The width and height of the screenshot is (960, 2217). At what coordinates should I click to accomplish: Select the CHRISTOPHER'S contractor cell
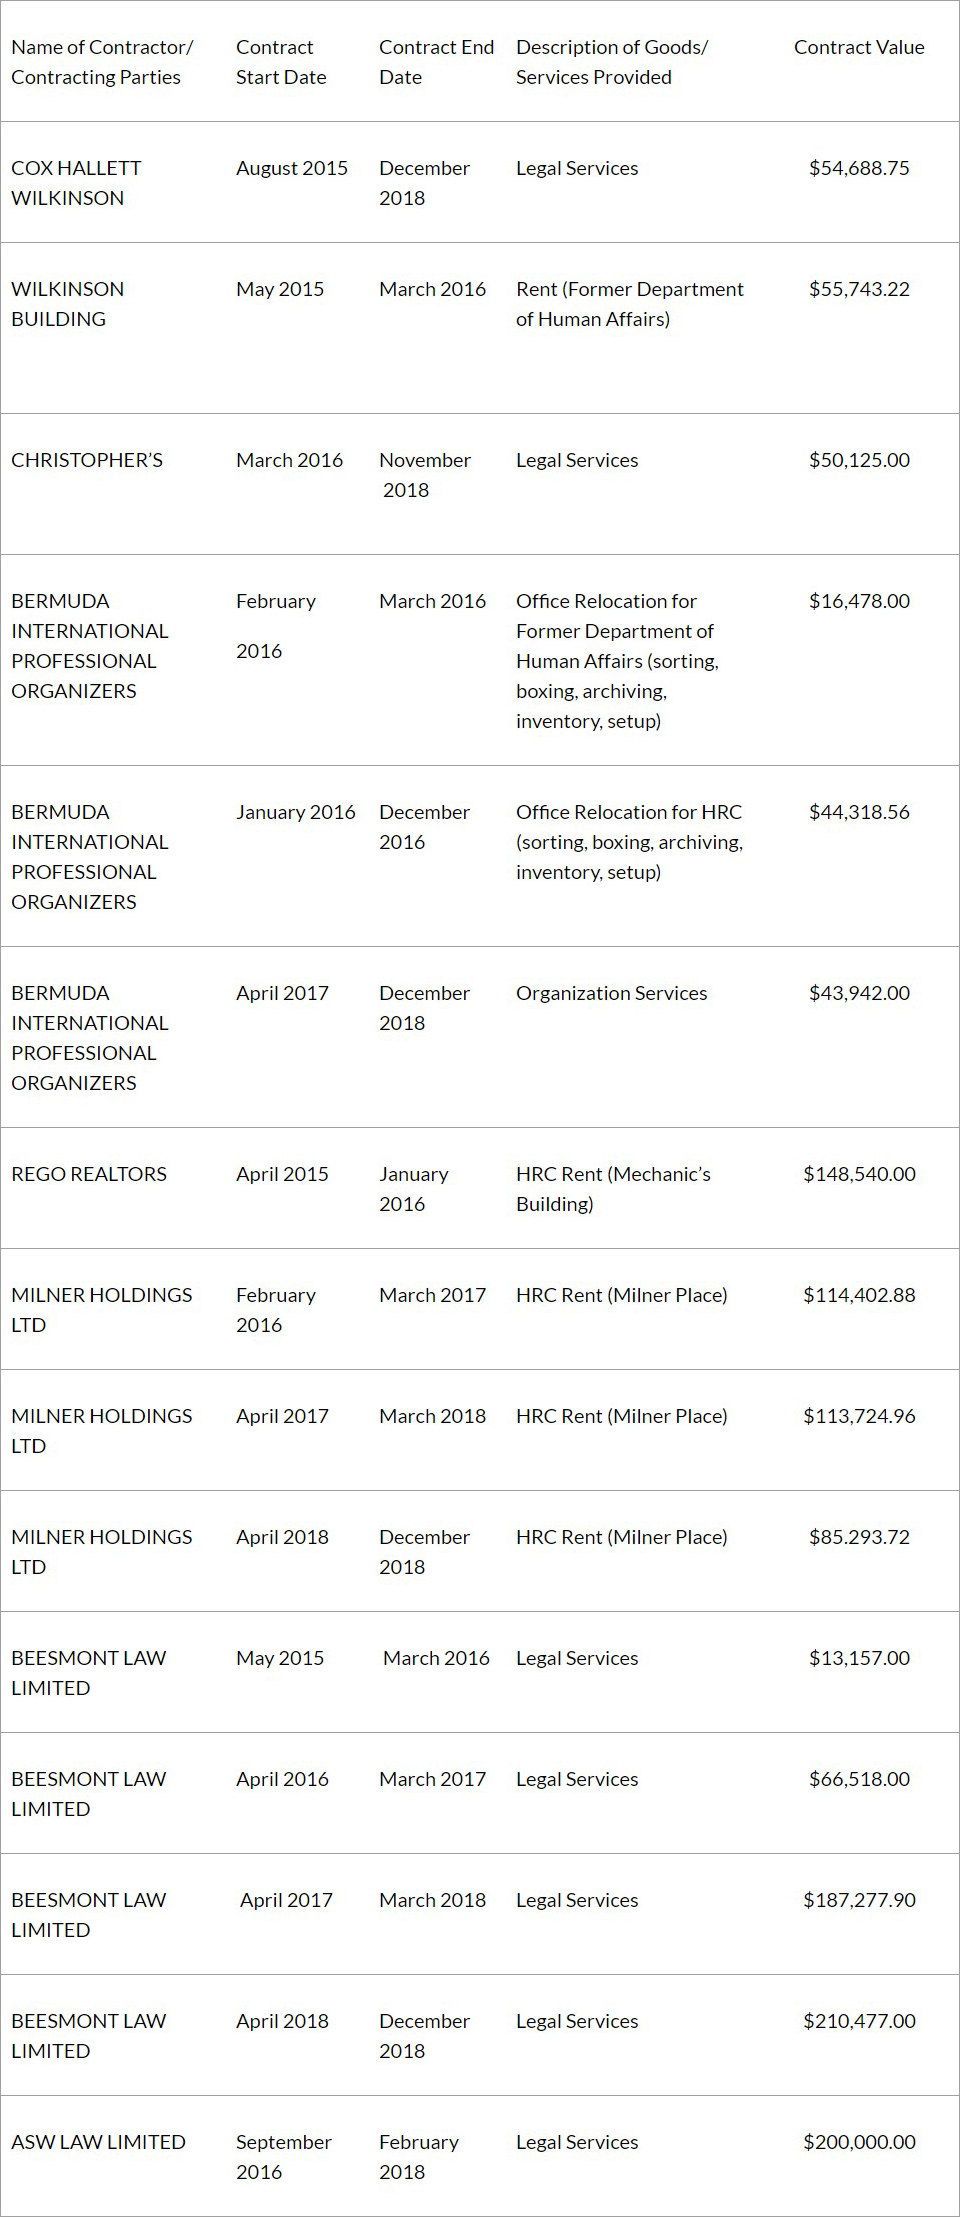tap(87, 460)
